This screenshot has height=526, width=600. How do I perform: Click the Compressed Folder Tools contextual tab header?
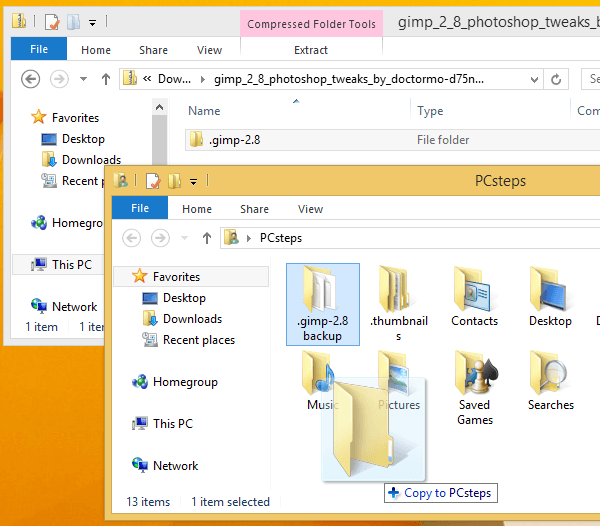point(311,24)
